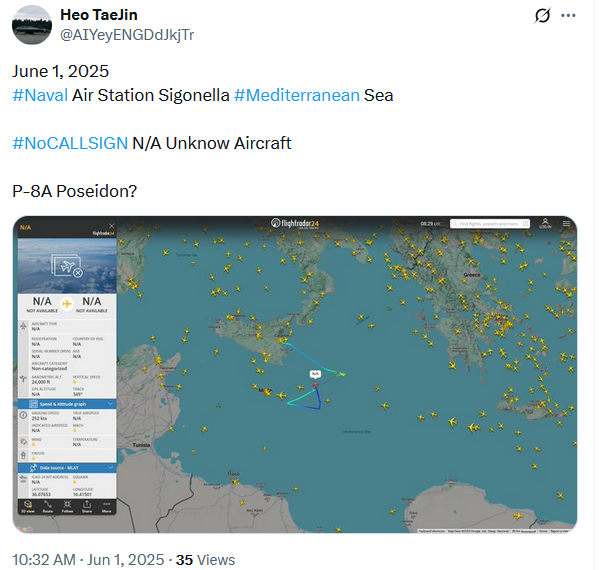This screenshot has height=570, width=603.
Task: Expand the Speed & Altitude graph section
Action: tap(67, 404)
